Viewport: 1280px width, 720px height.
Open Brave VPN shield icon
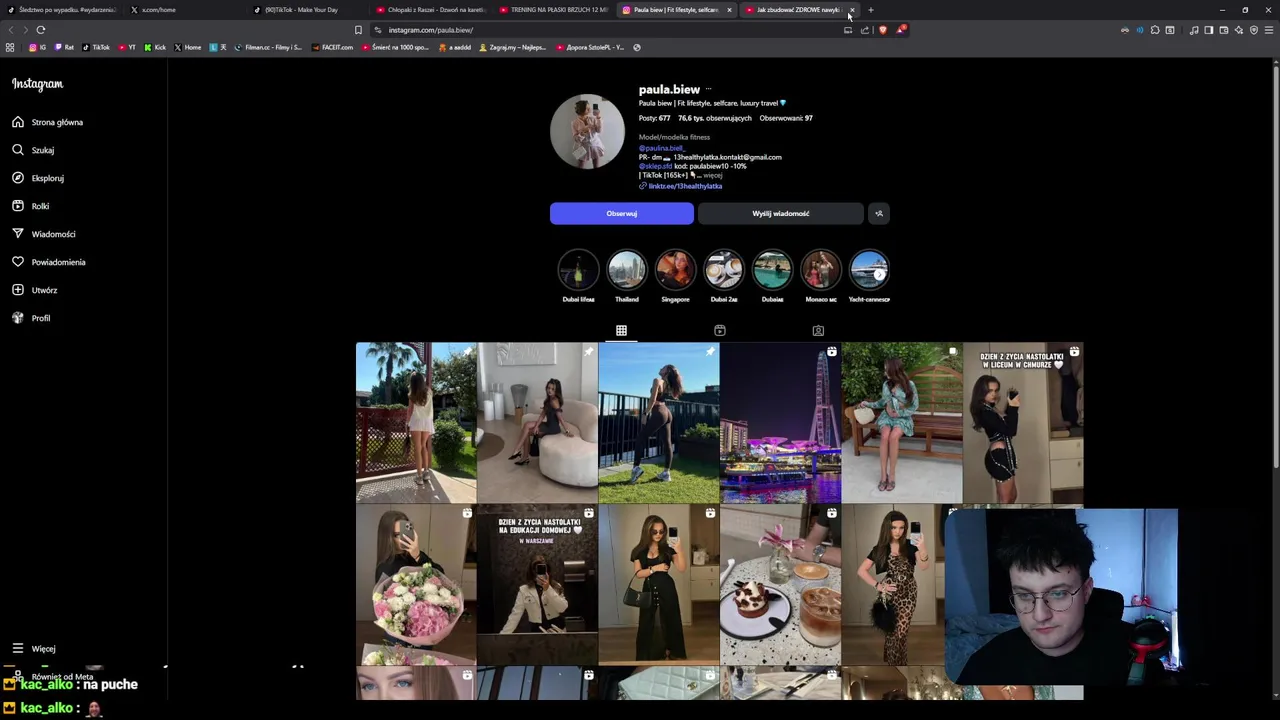1254,30
